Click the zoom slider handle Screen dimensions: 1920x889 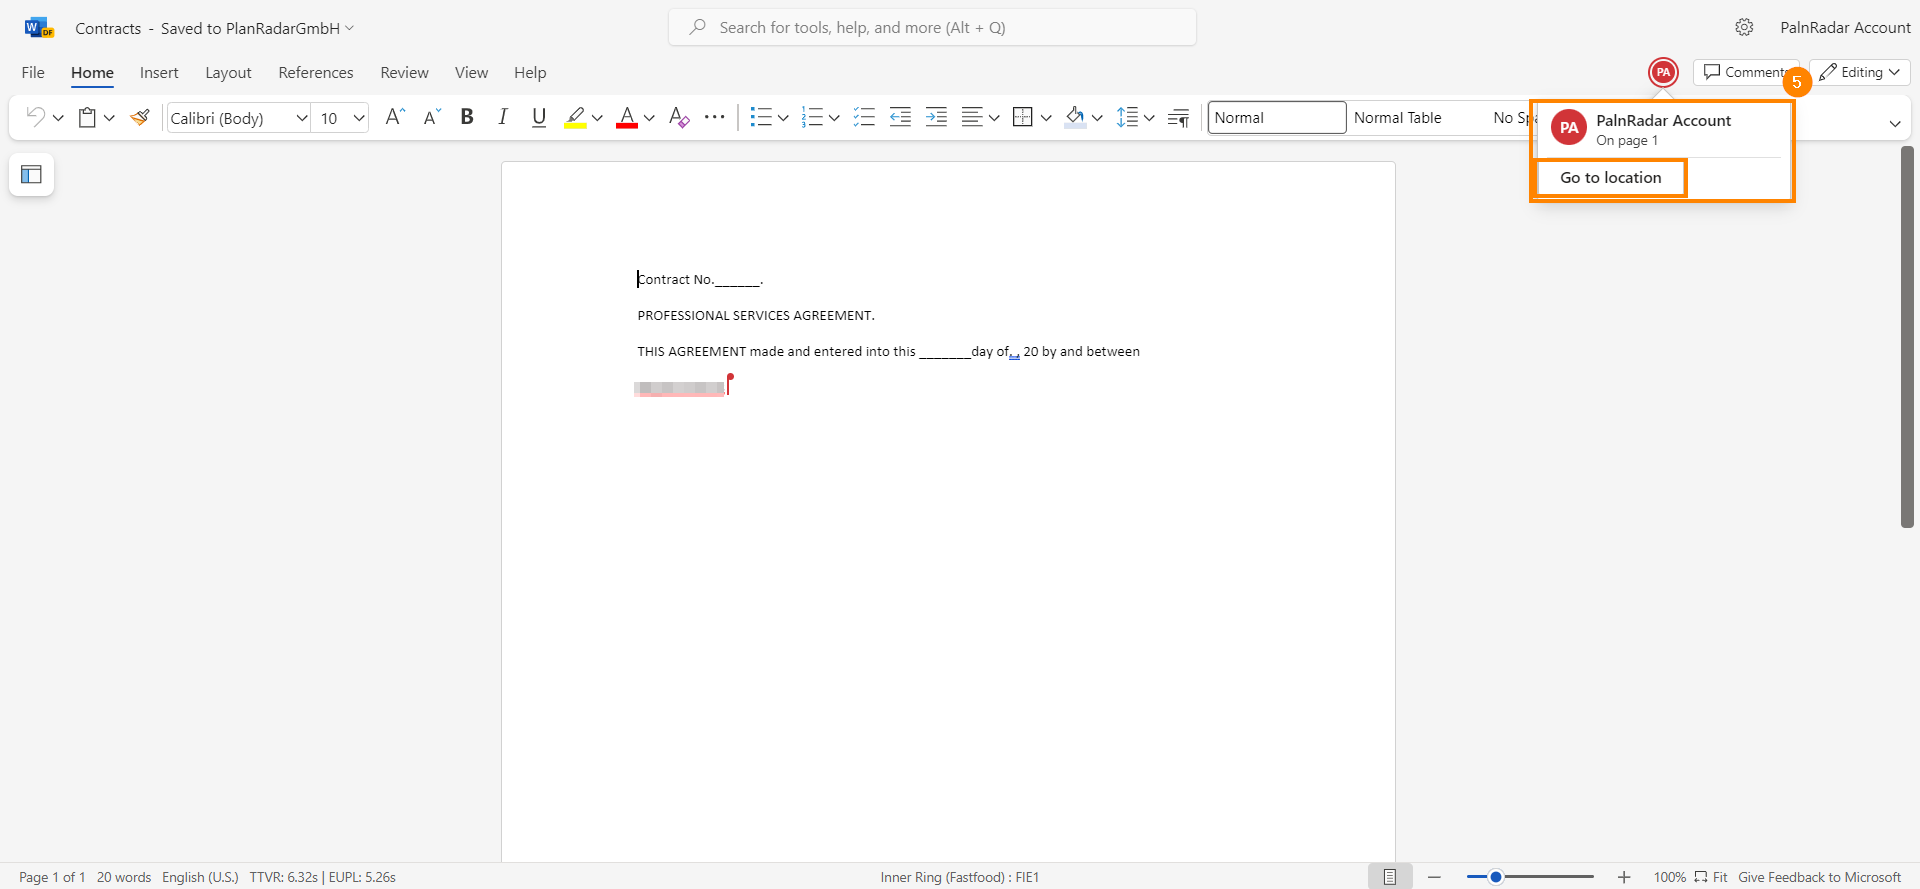point(1496,877)
